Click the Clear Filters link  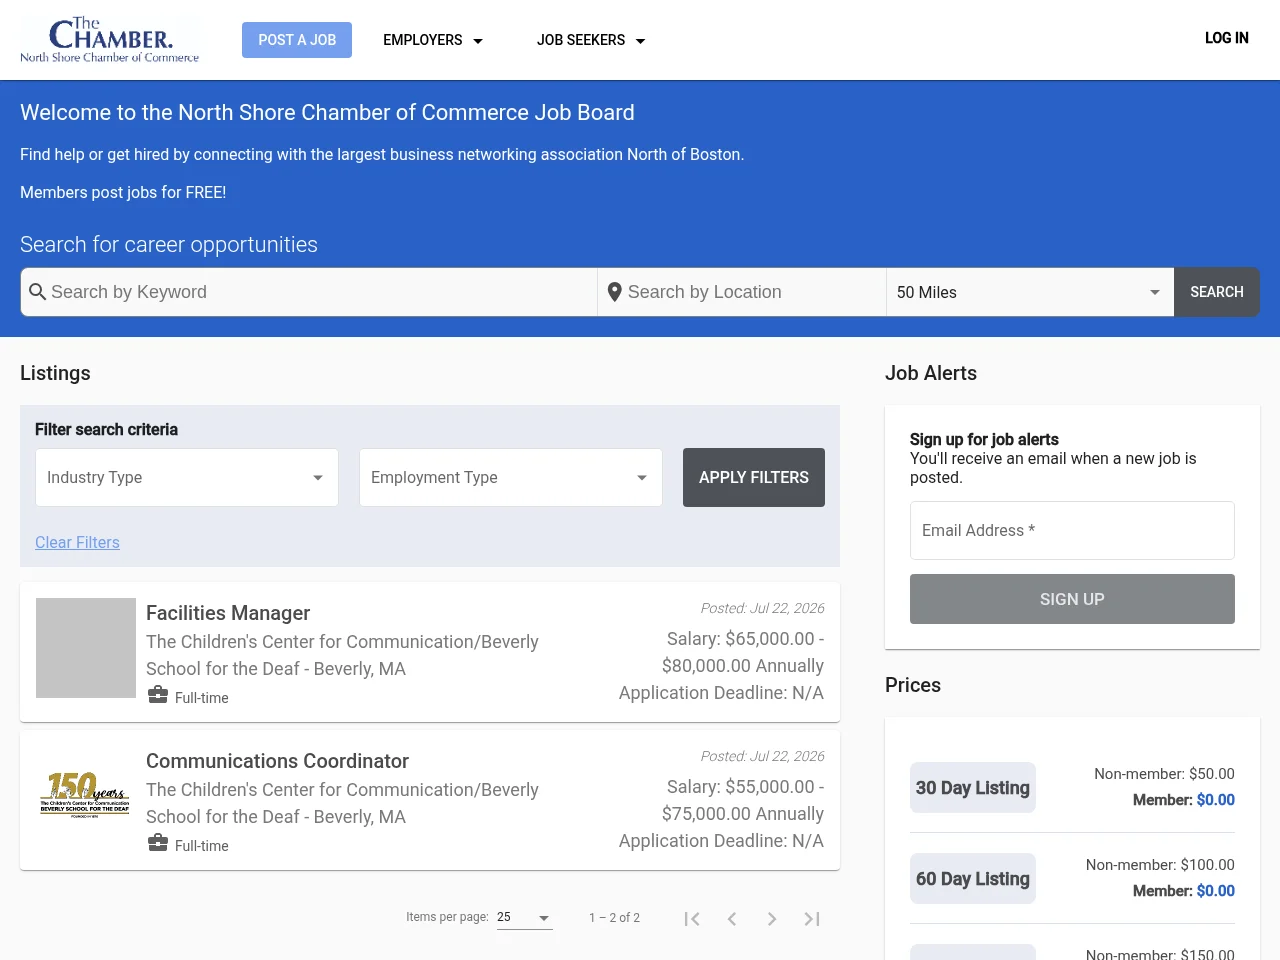click(77, 542)
